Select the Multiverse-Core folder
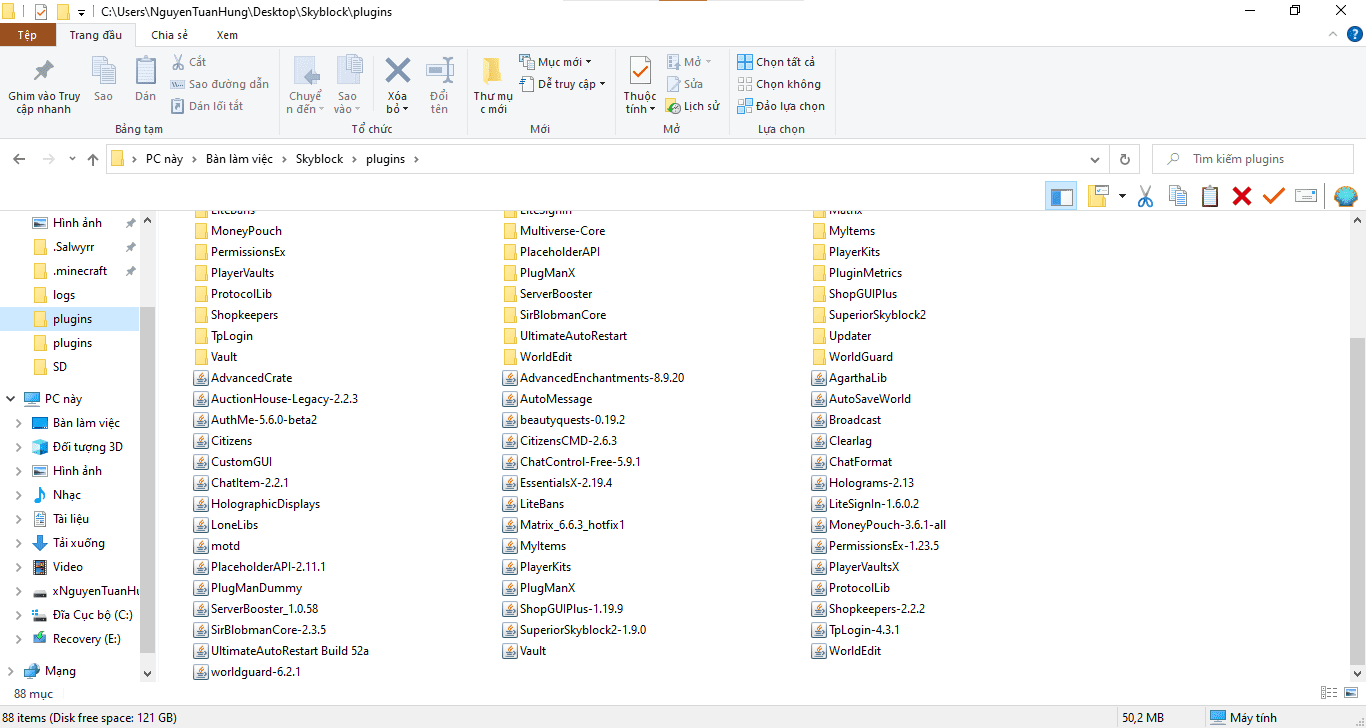The width and height of the screenshot is (1366, 728). [554, 231]
